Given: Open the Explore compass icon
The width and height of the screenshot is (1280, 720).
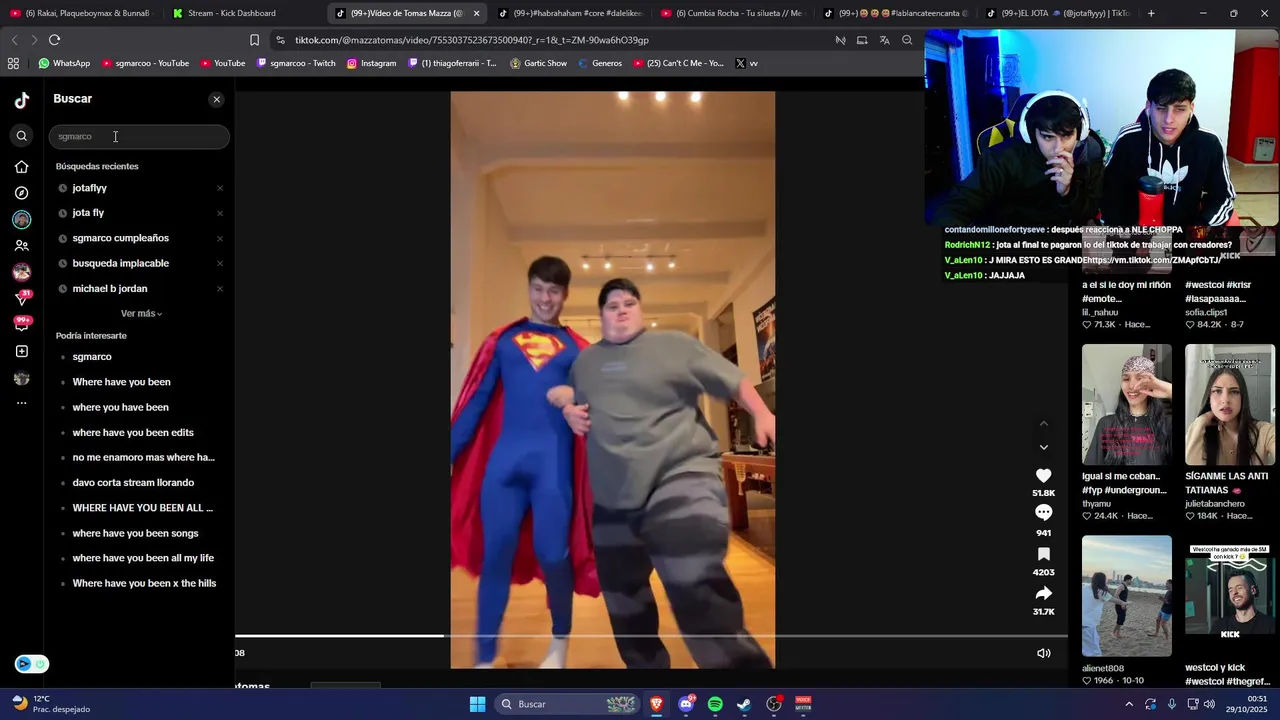Looking at the screenshot, I should [21, 193].
